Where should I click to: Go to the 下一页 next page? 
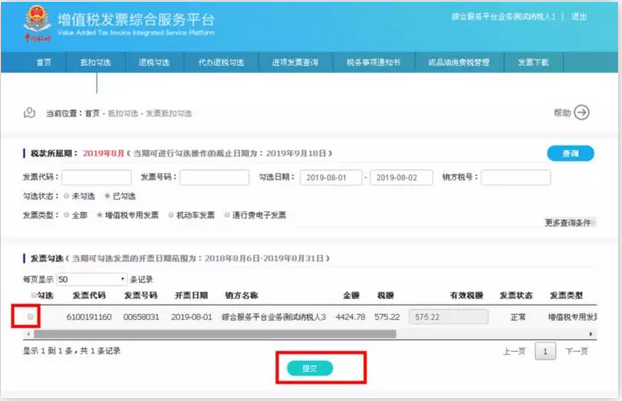pos(576,352)
